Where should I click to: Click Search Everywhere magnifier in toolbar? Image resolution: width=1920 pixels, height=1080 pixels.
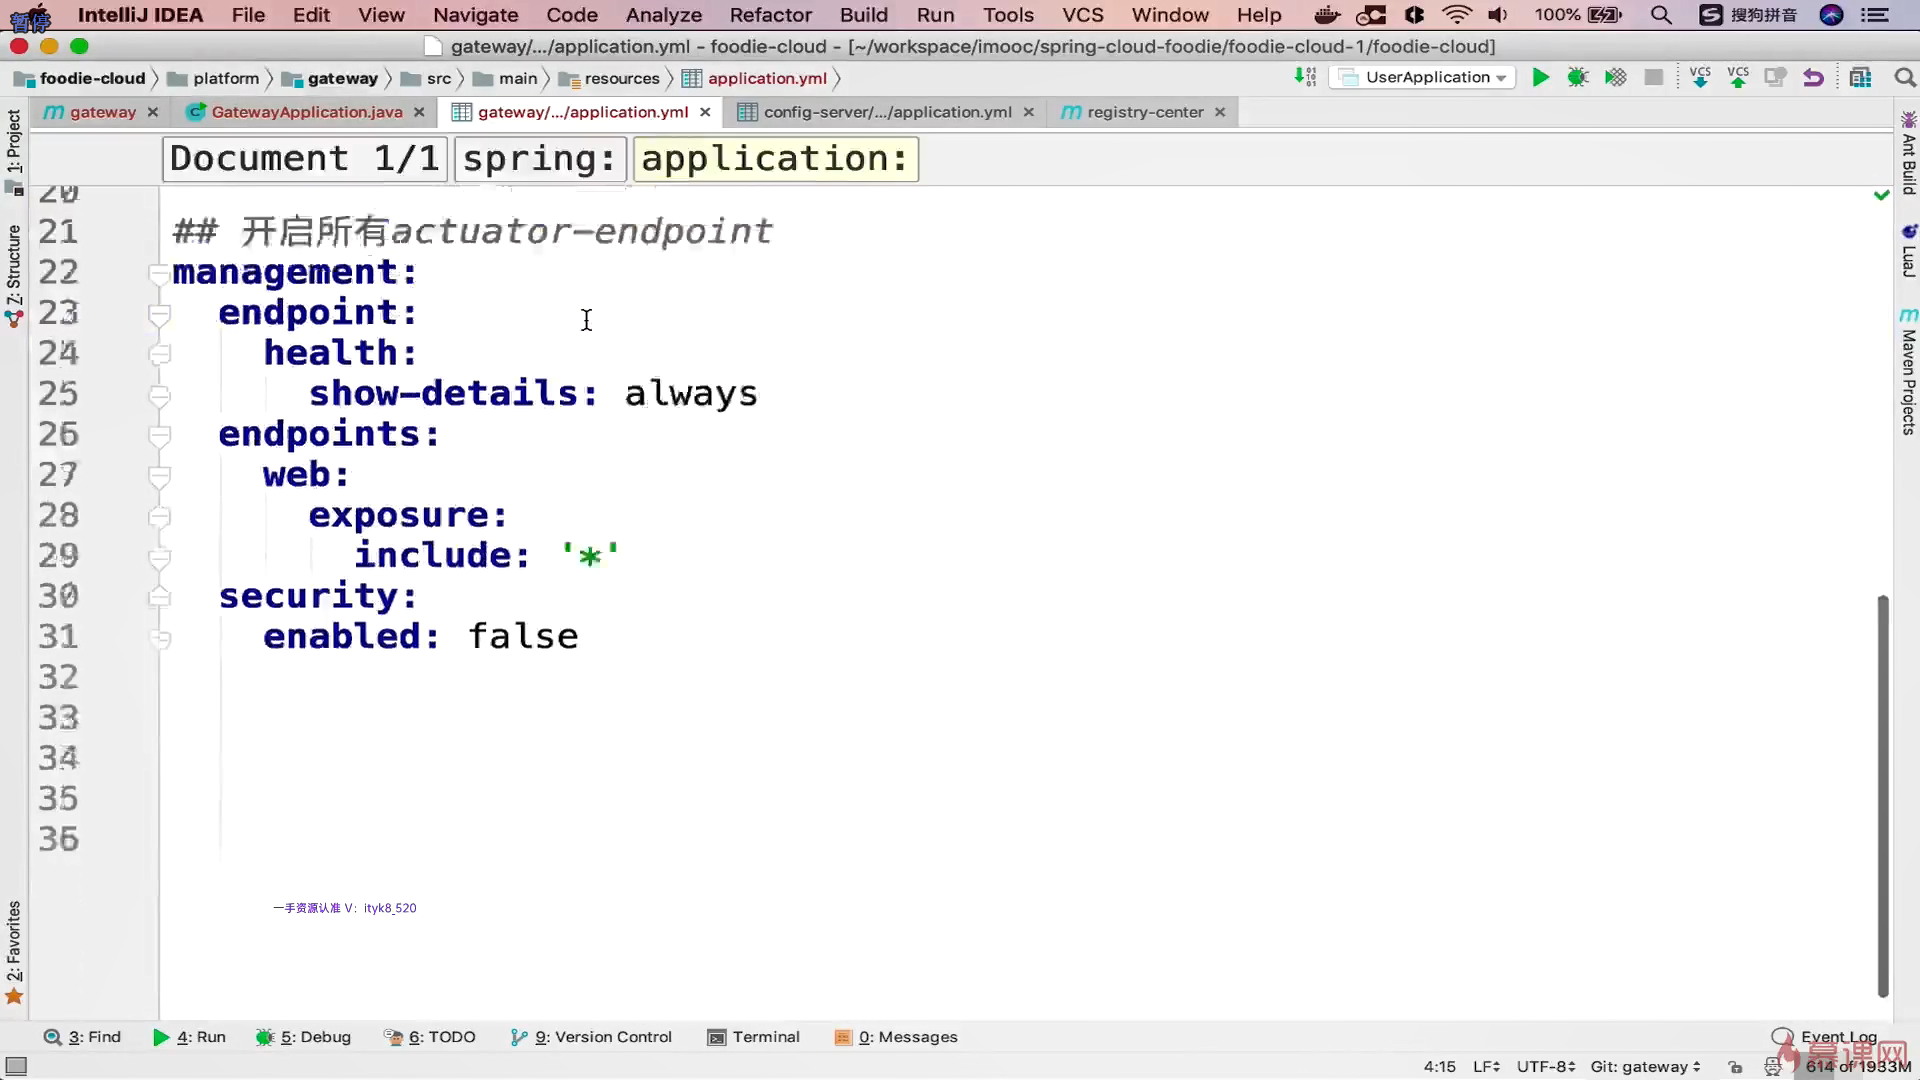click(1904, 77)
